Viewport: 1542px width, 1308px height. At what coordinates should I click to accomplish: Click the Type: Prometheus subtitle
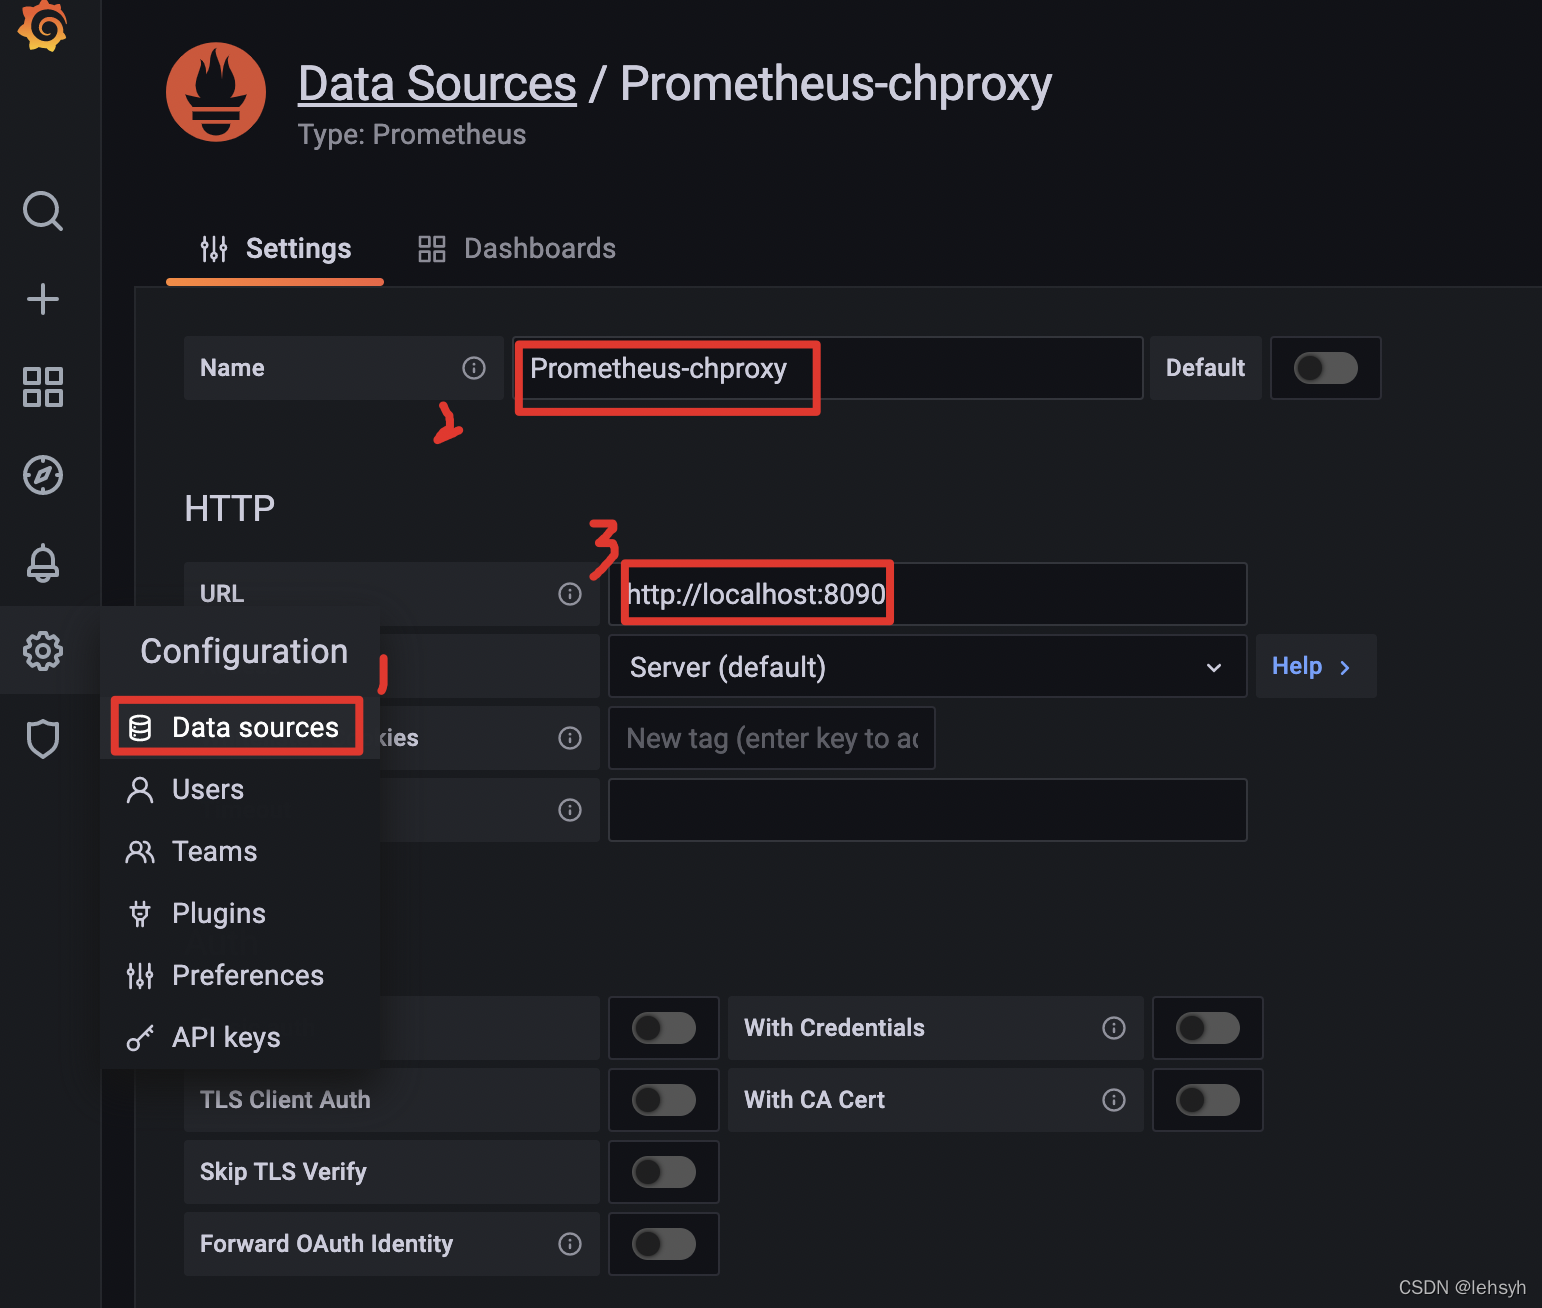tap(412, 134)
